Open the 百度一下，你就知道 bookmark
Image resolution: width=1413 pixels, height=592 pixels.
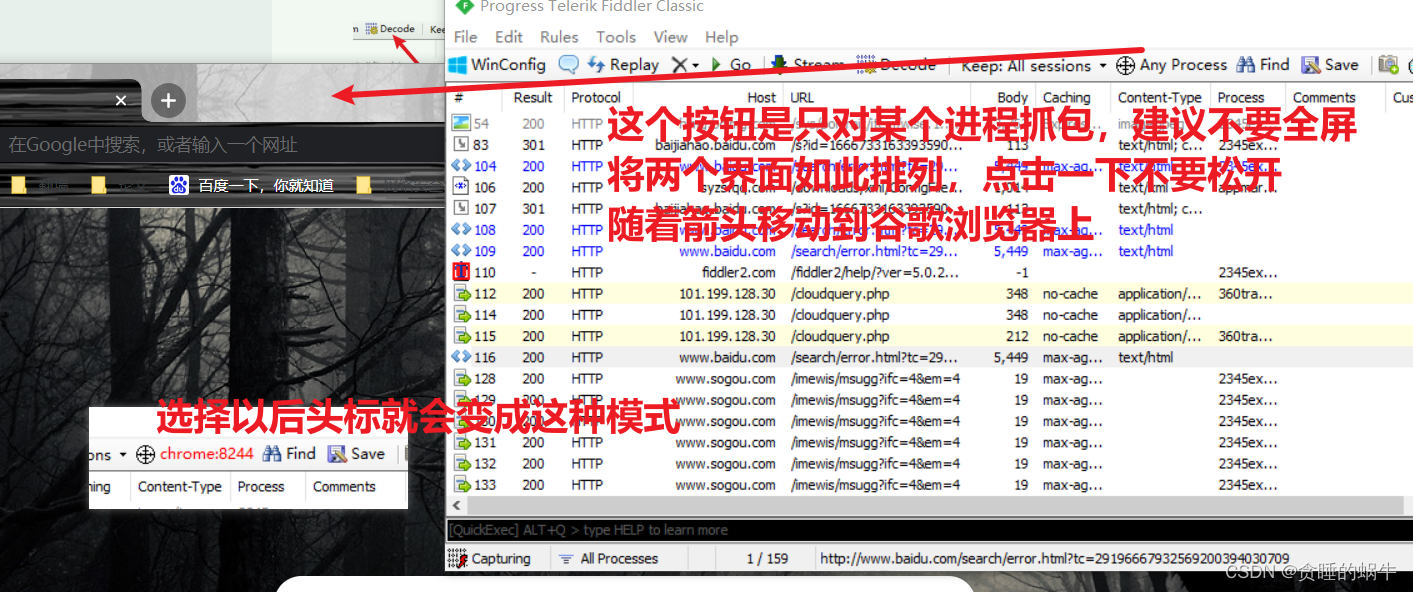click(252, 185)
